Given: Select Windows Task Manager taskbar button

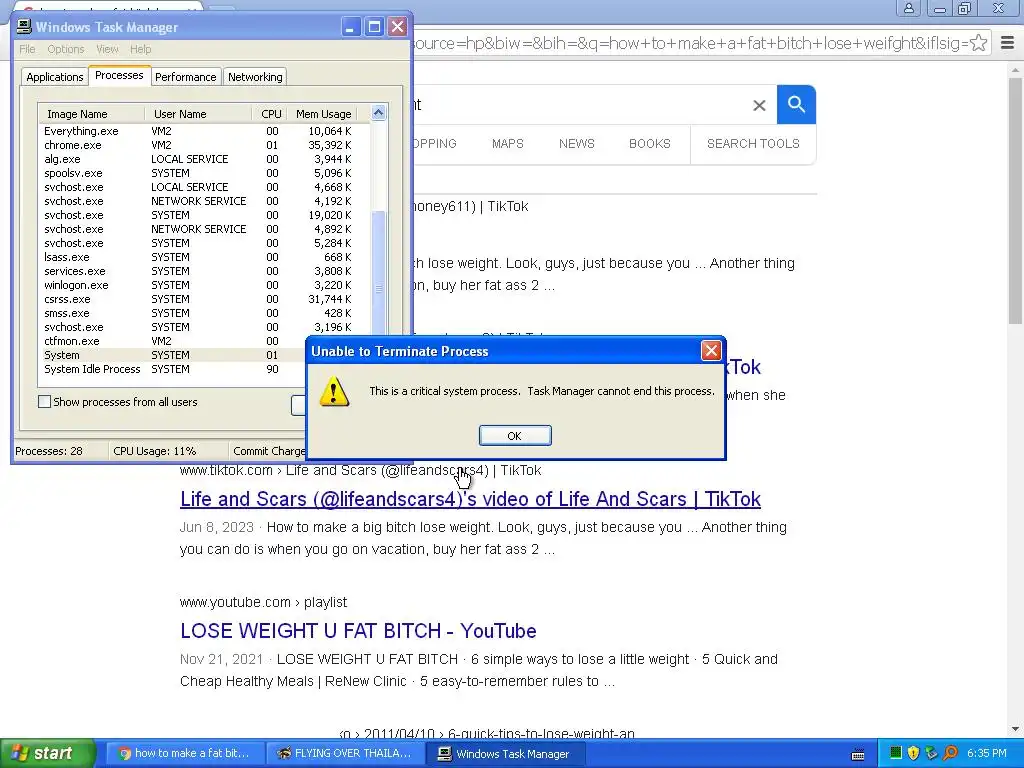Looking at the screenshot, I should point(503,754).
